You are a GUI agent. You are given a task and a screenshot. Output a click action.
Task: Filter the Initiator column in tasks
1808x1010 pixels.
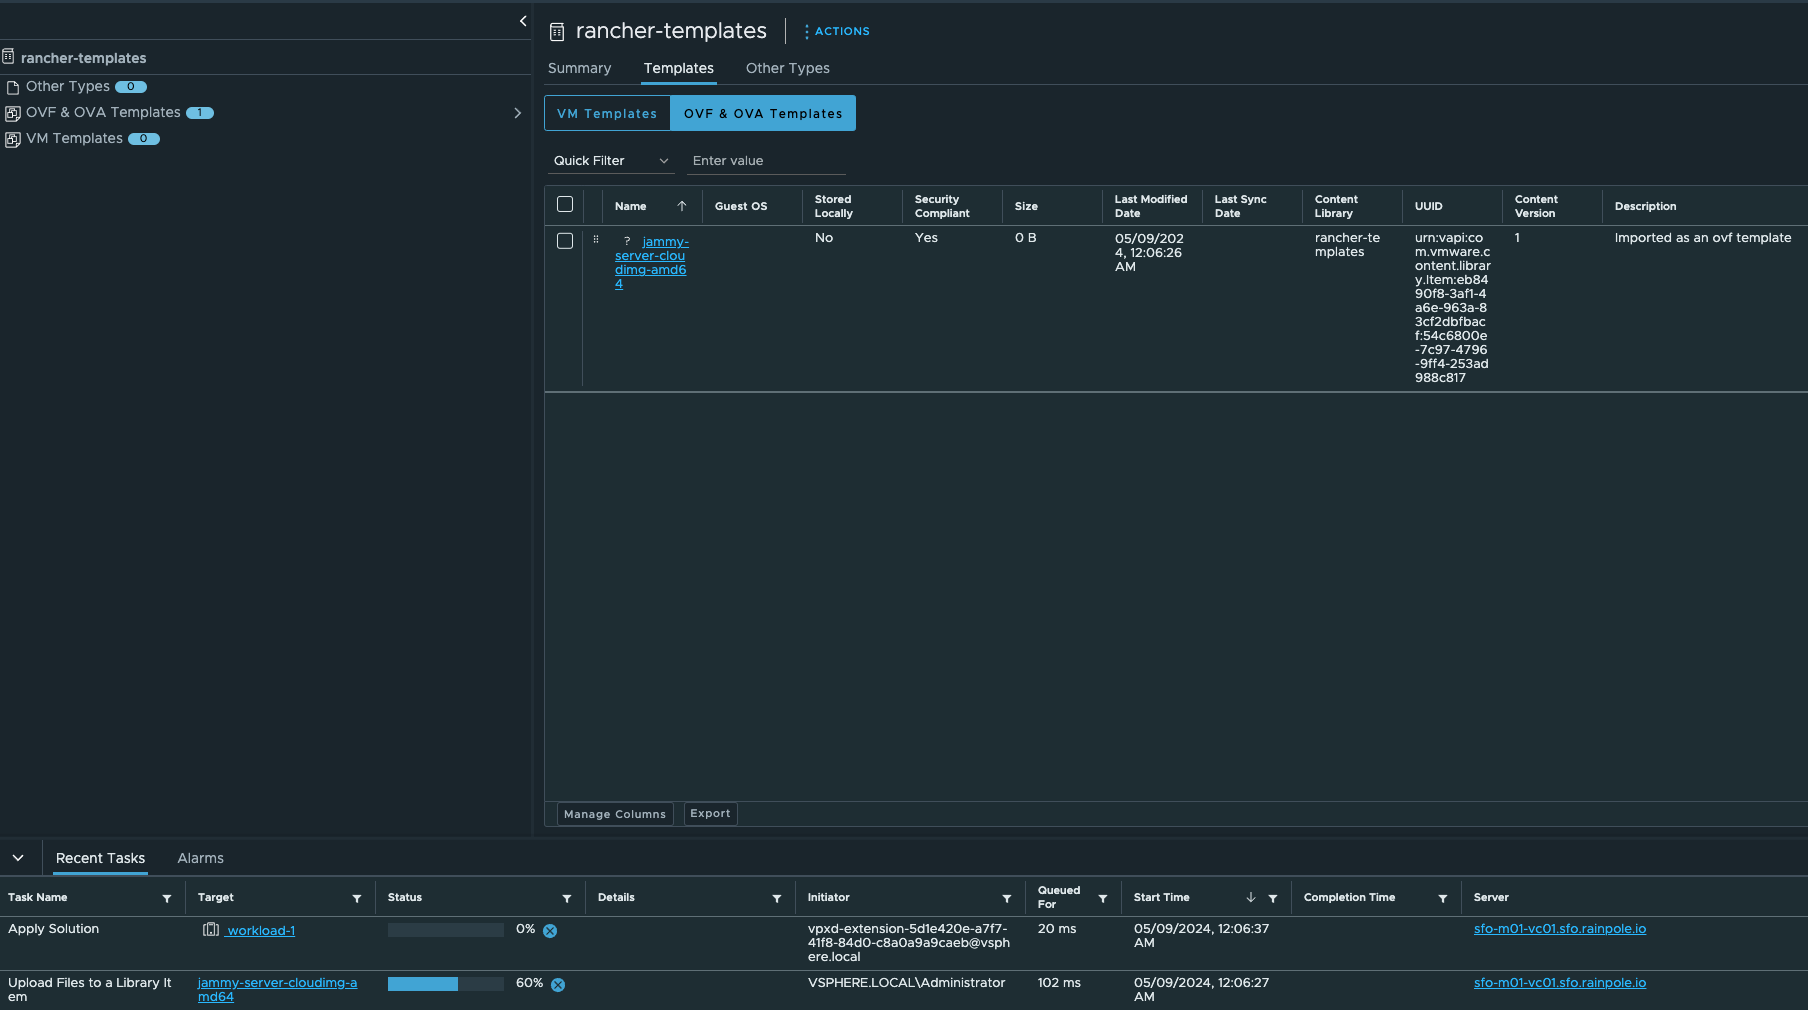pos(1007,898)
